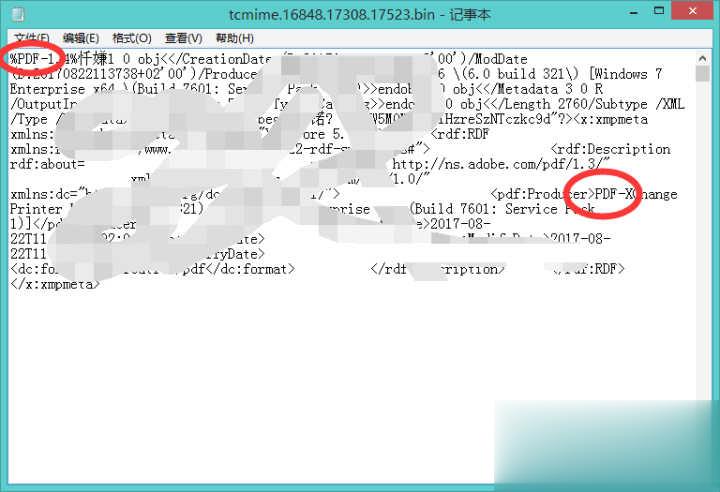Open the 帮助(H) menu

(235, 38)
